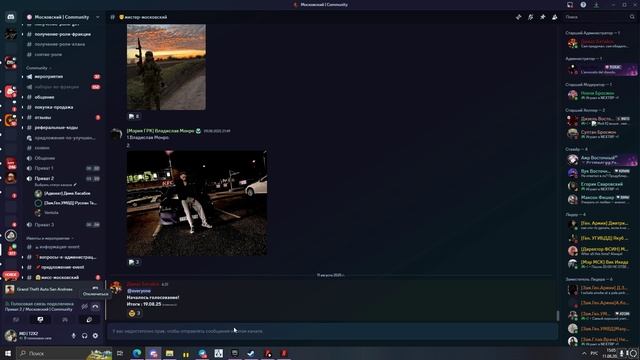Viewport: 640px width, 360px height.
Task: Open thread button under car photo
Action: coord(134,262)
